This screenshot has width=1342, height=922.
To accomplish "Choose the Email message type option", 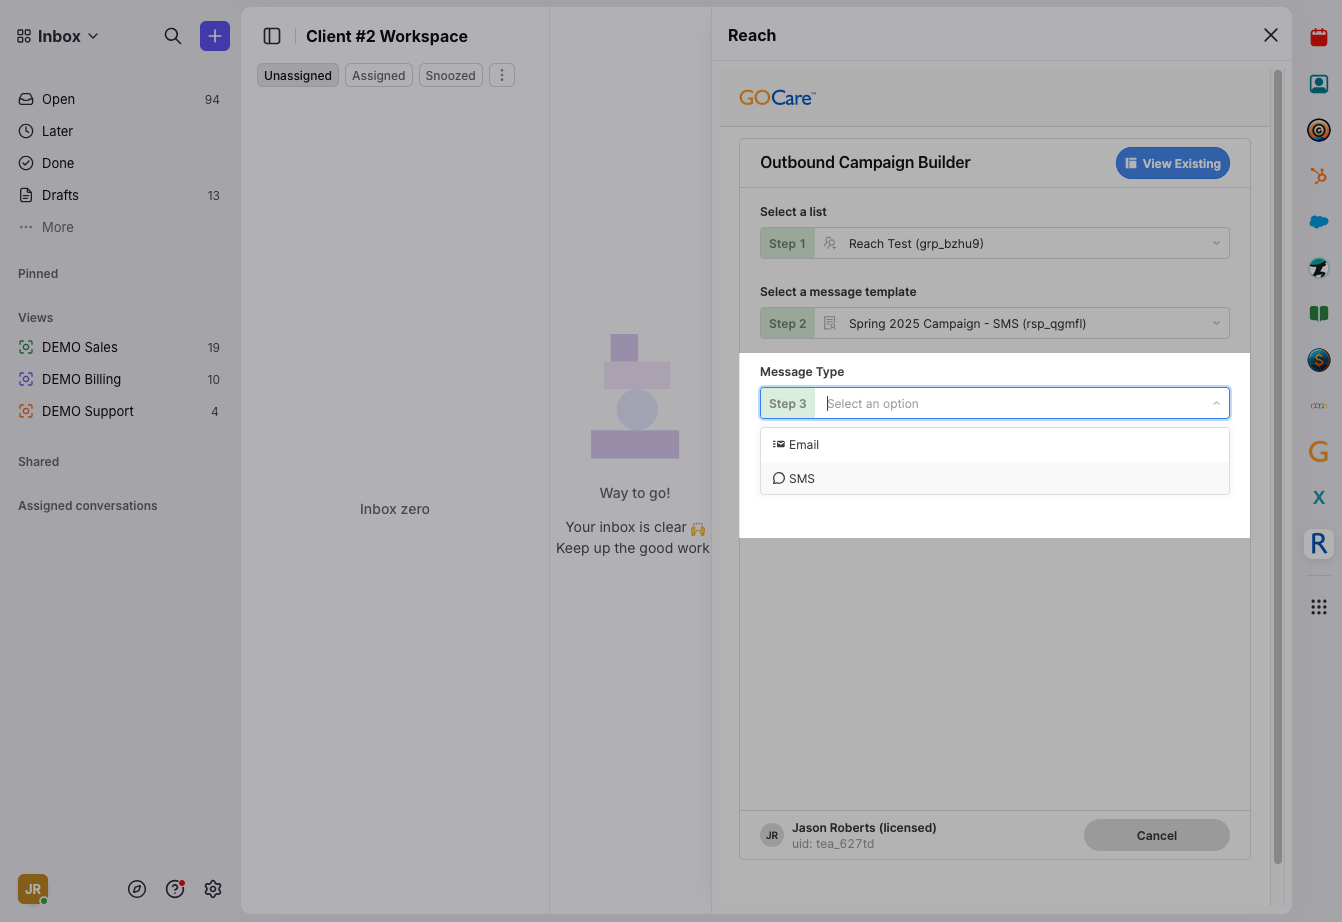I will 803,445.
